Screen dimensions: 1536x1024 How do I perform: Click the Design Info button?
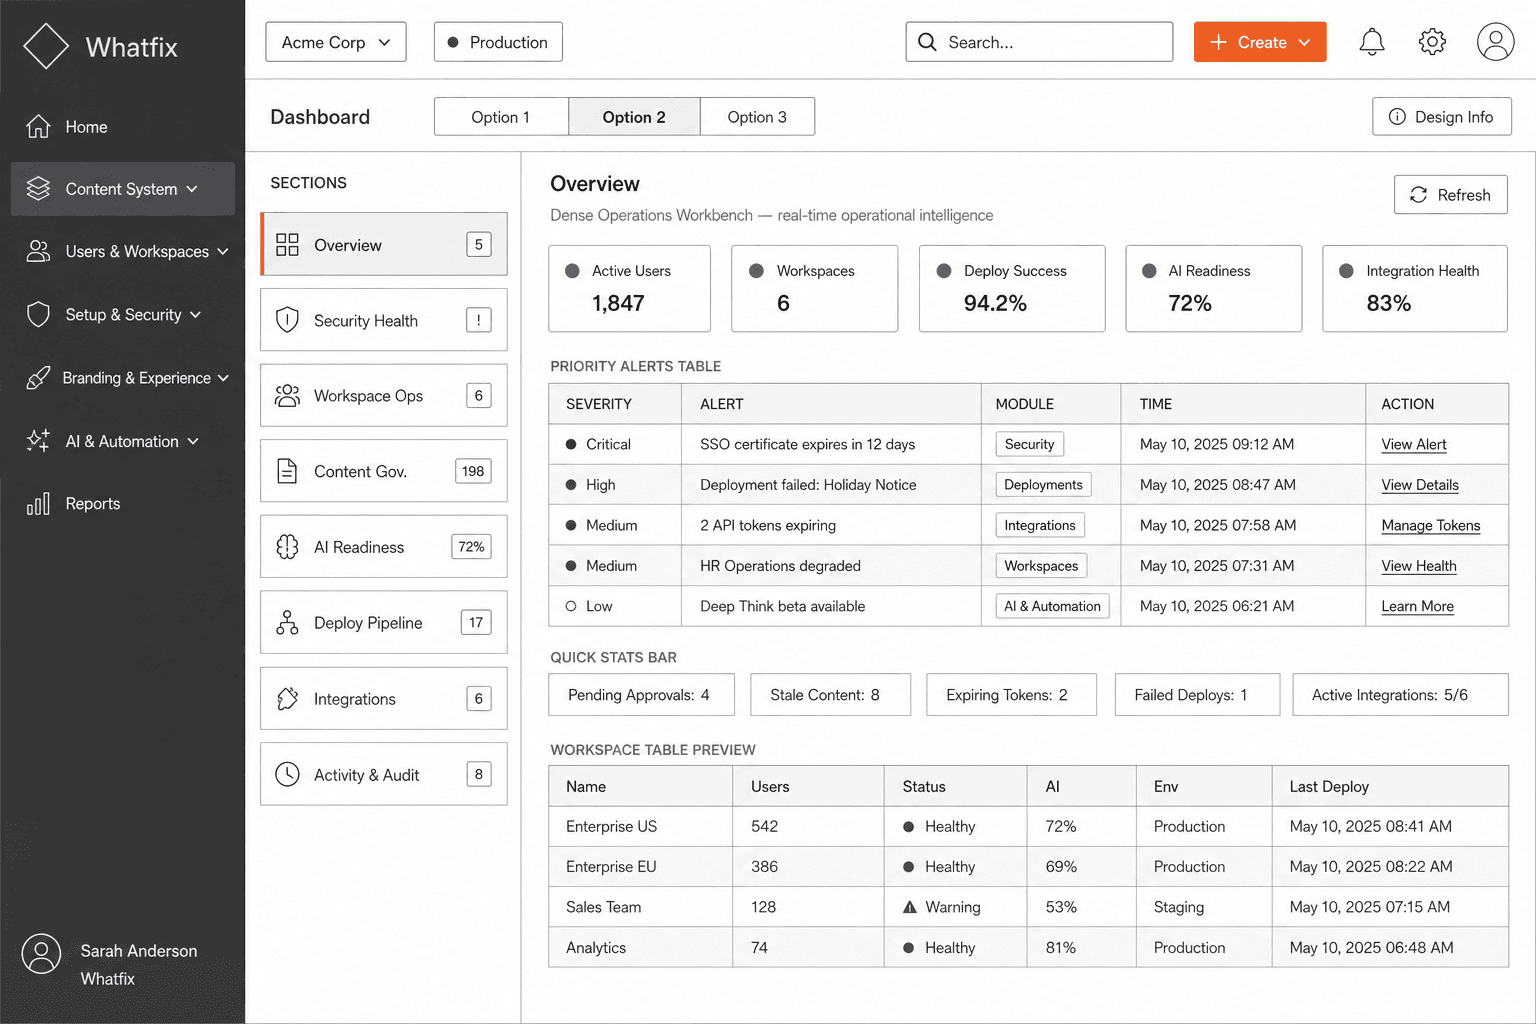[x=1442, y=117]
